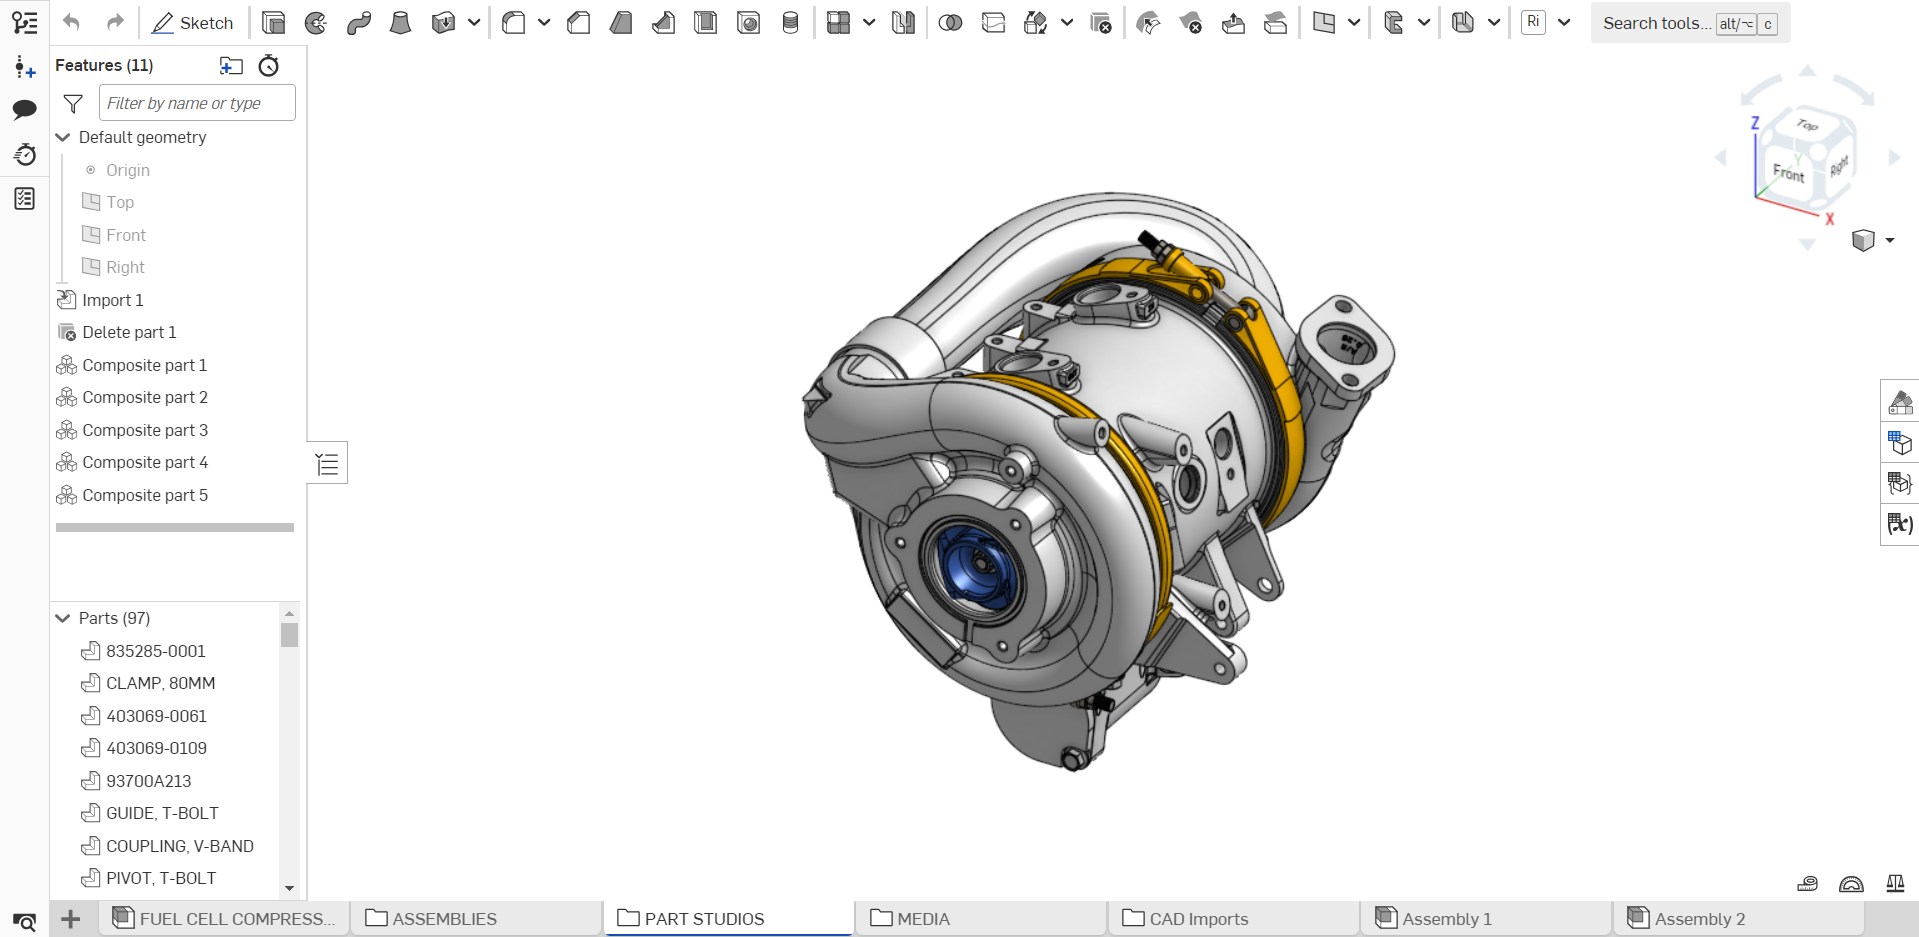Select the Sheet metal model tool
Viewport: 1919px width, 937px height.
(x=1463, y=23)
